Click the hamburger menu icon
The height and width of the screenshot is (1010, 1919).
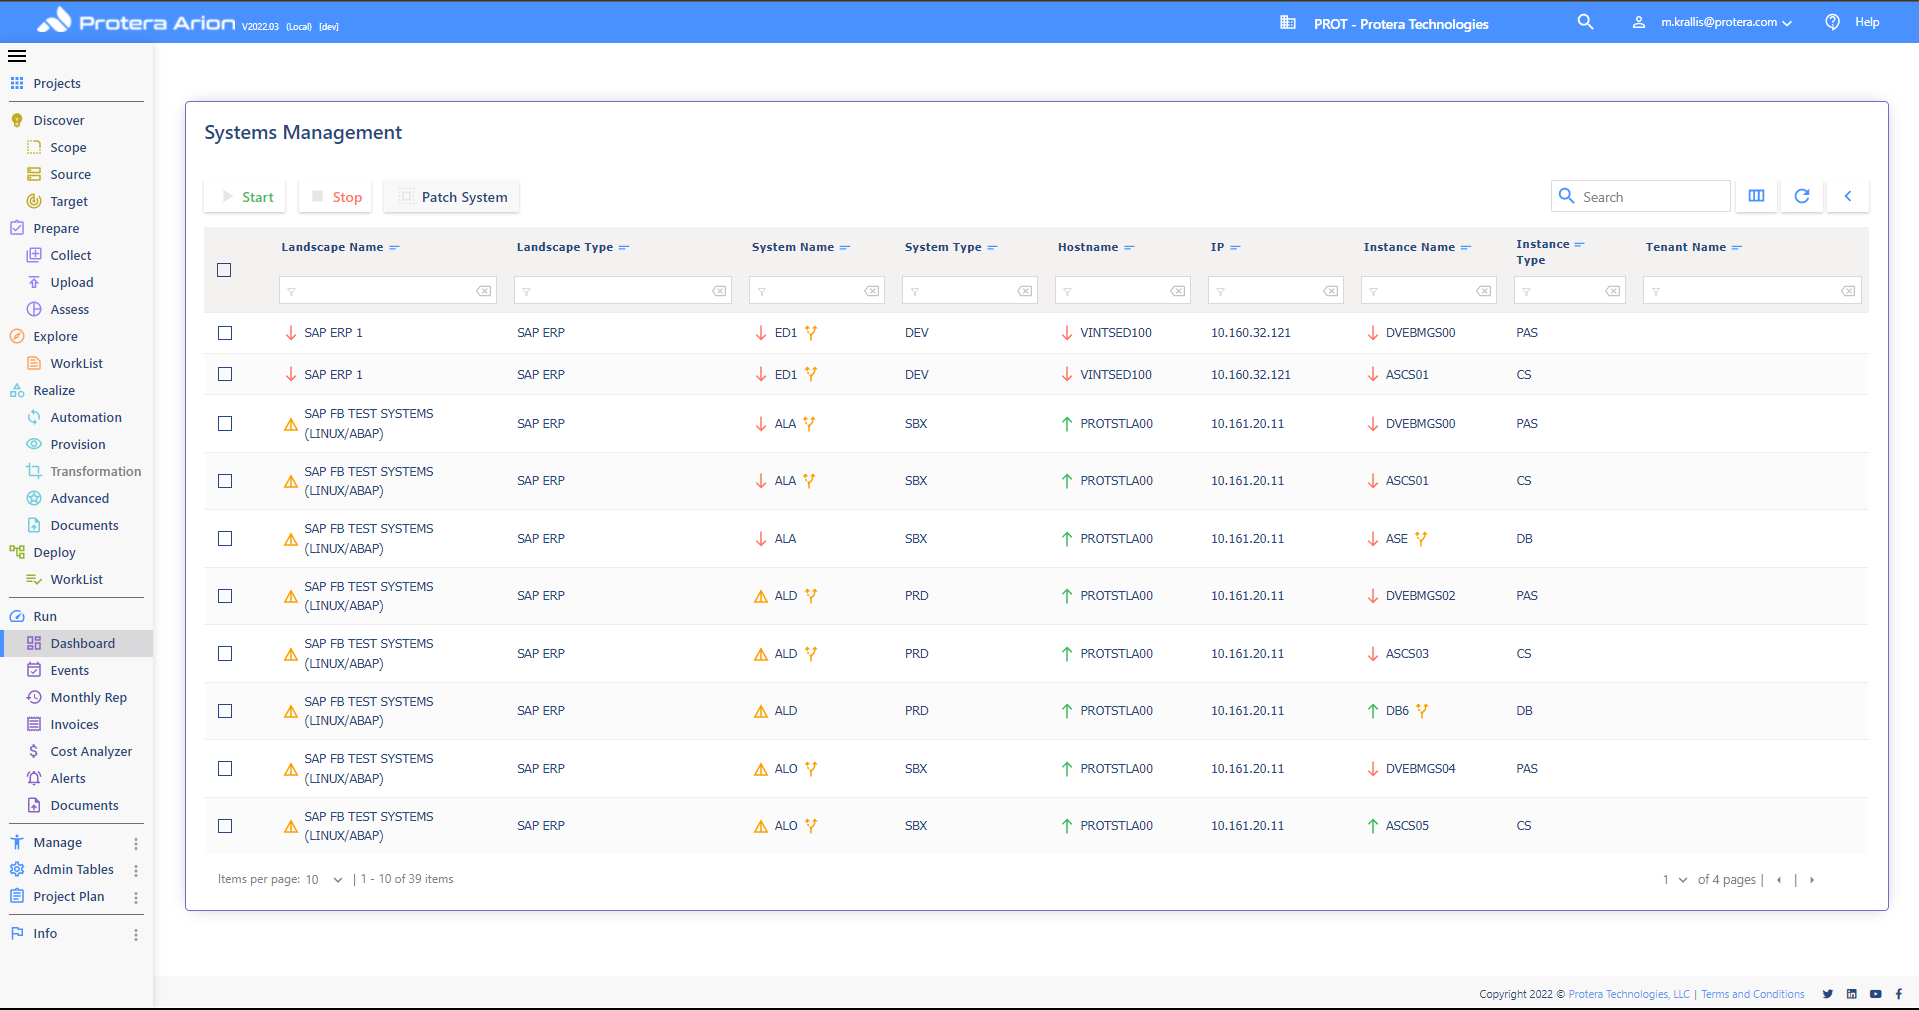point(17,56)
